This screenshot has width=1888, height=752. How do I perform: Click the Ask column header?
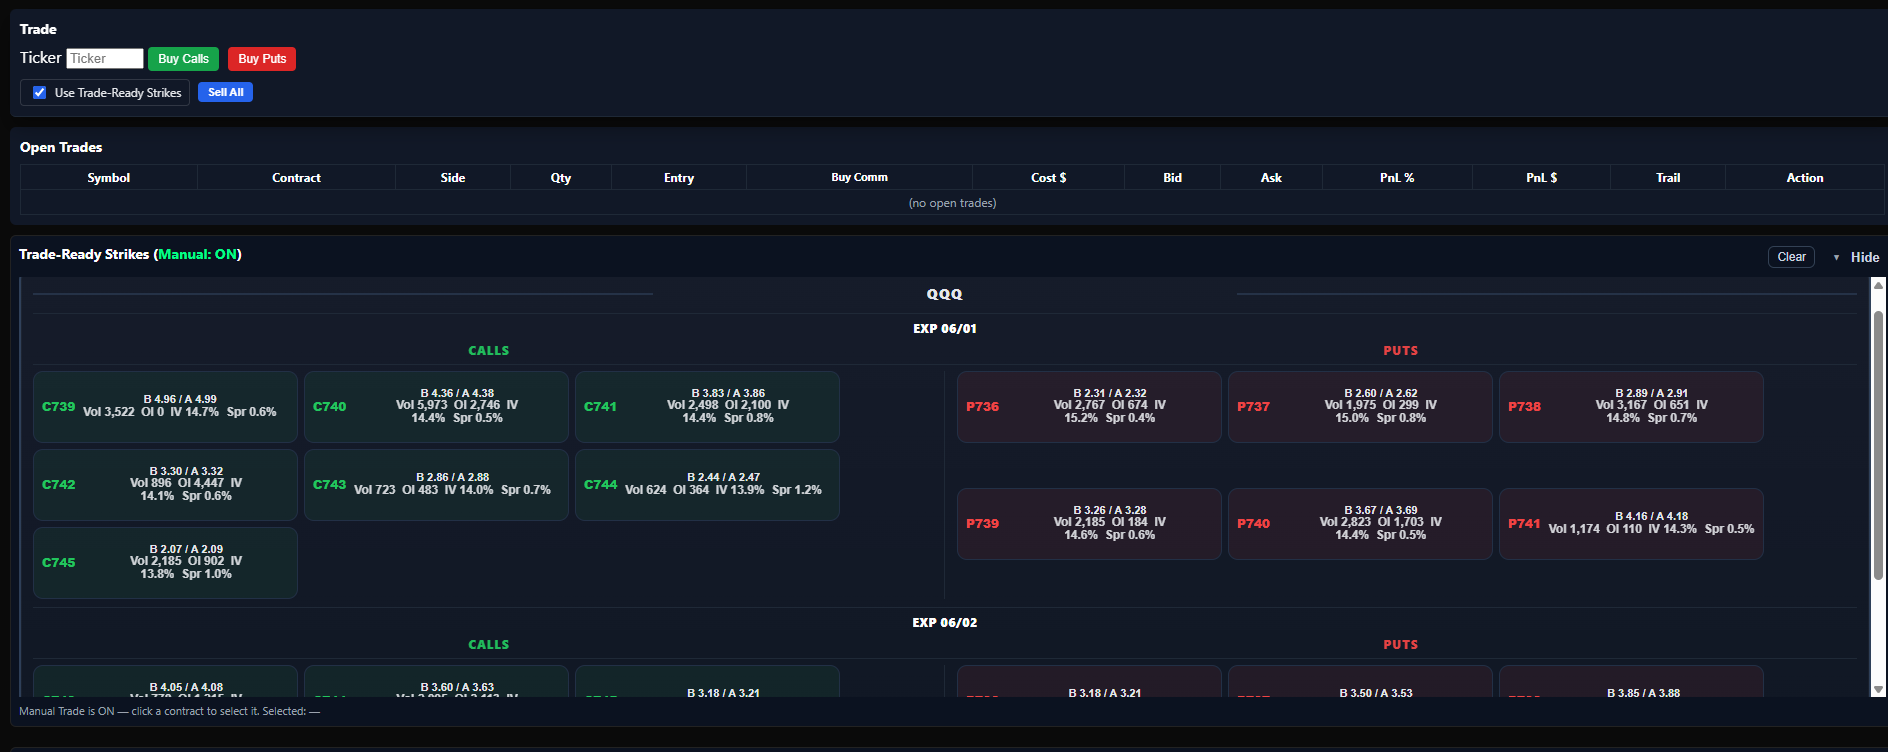click(x=1271, y=178)
